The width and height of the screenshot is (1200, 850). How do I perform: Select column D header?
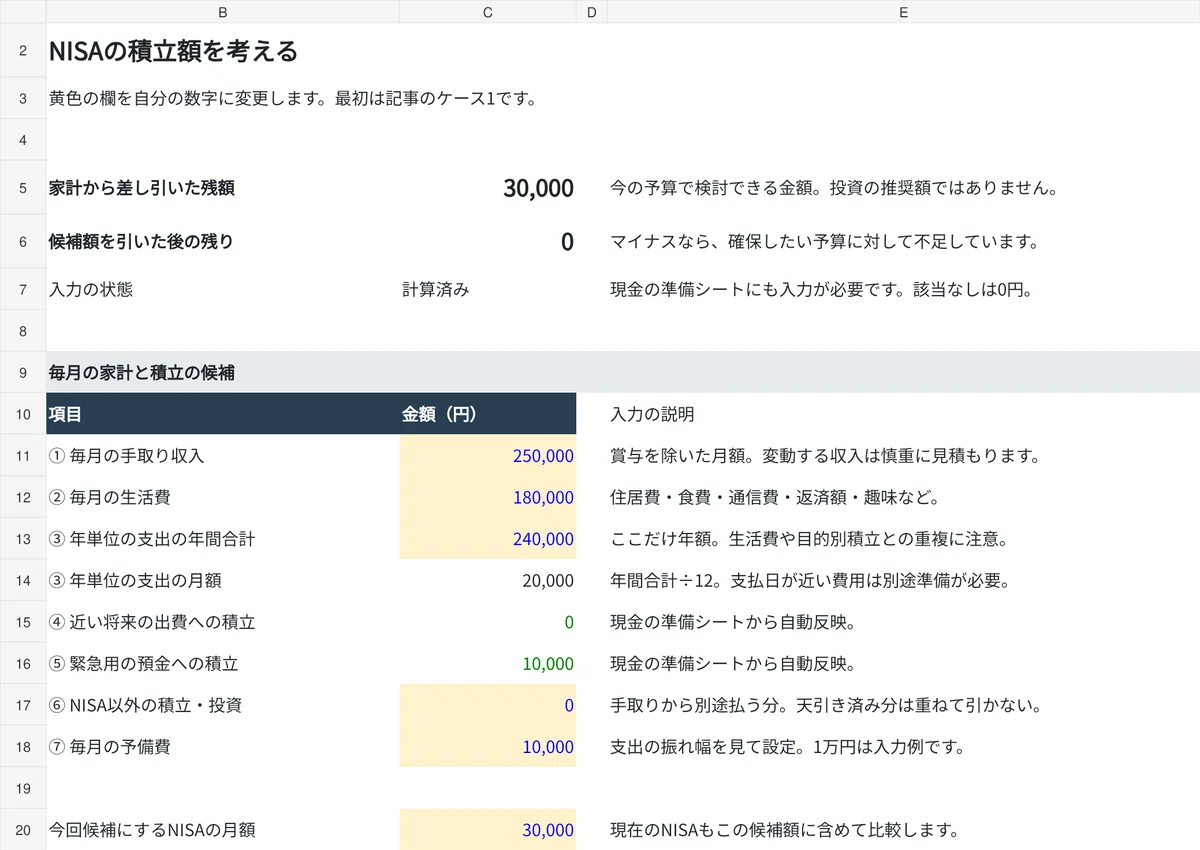591,12
